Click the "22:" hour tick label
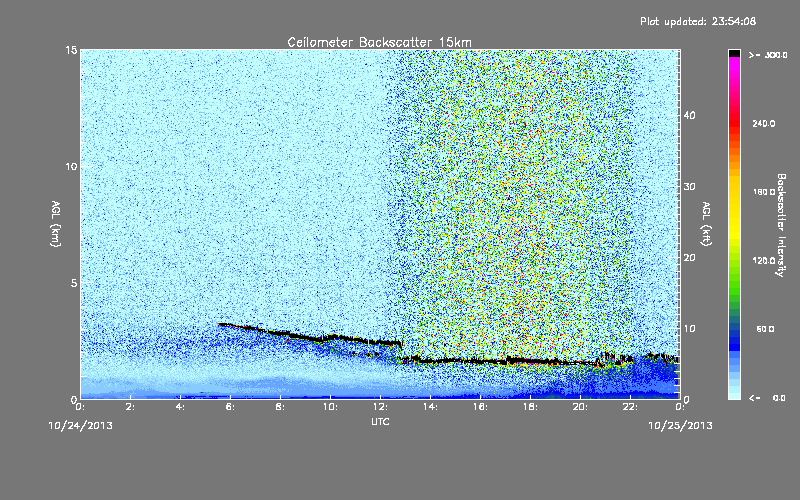This screenshot has height=500, width=800. click(631, 407)
